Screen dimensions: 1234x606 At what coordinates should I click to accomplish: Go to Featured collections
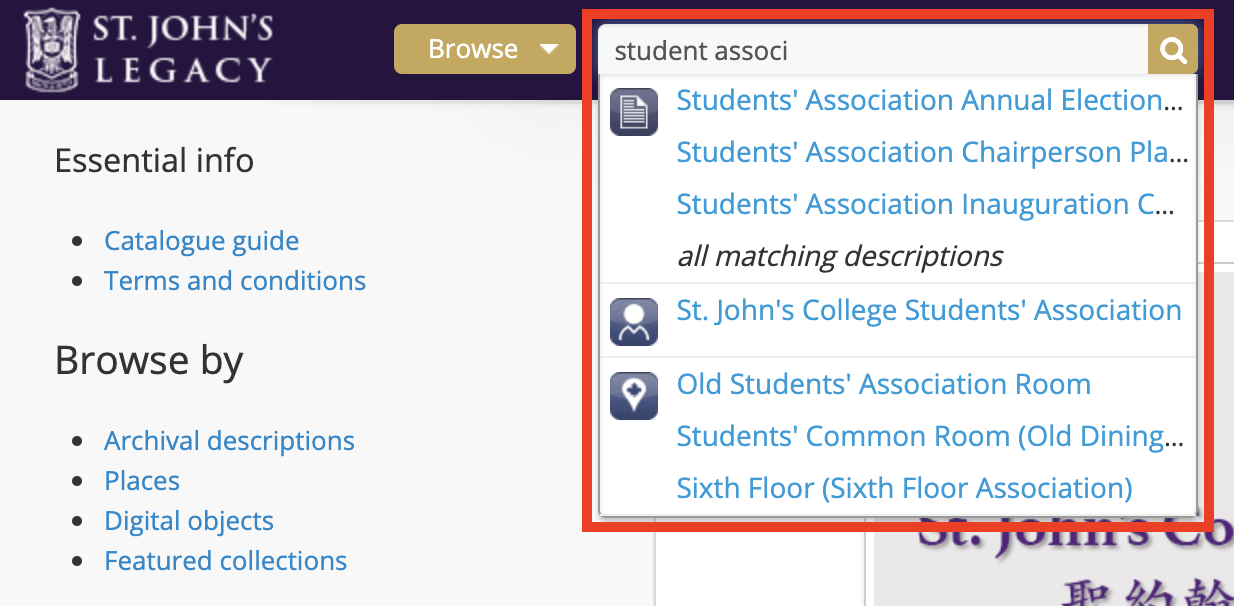tap(225, 561)
